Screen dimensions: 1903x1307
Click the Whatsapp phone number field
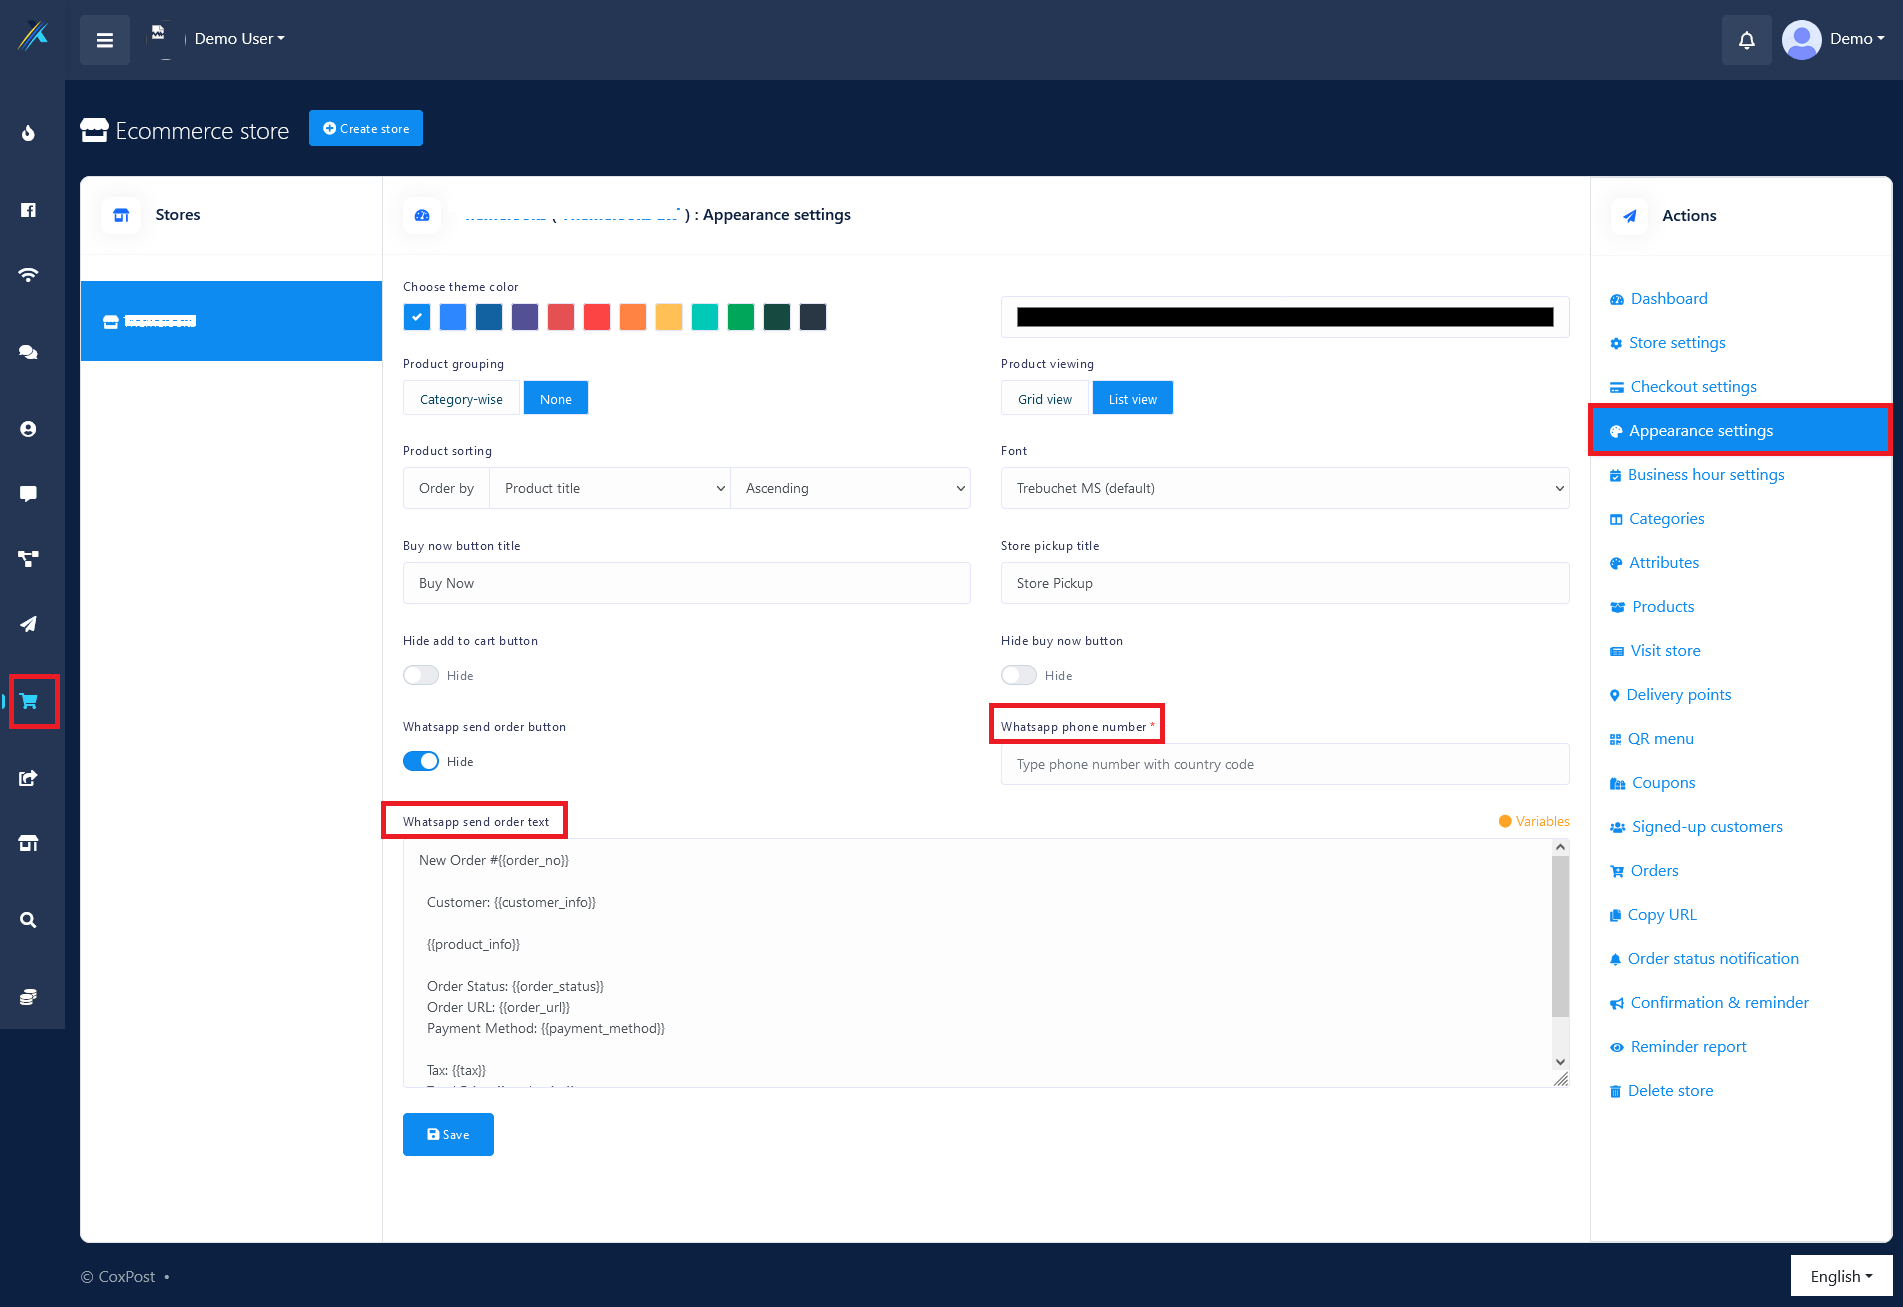[1284, 764]
